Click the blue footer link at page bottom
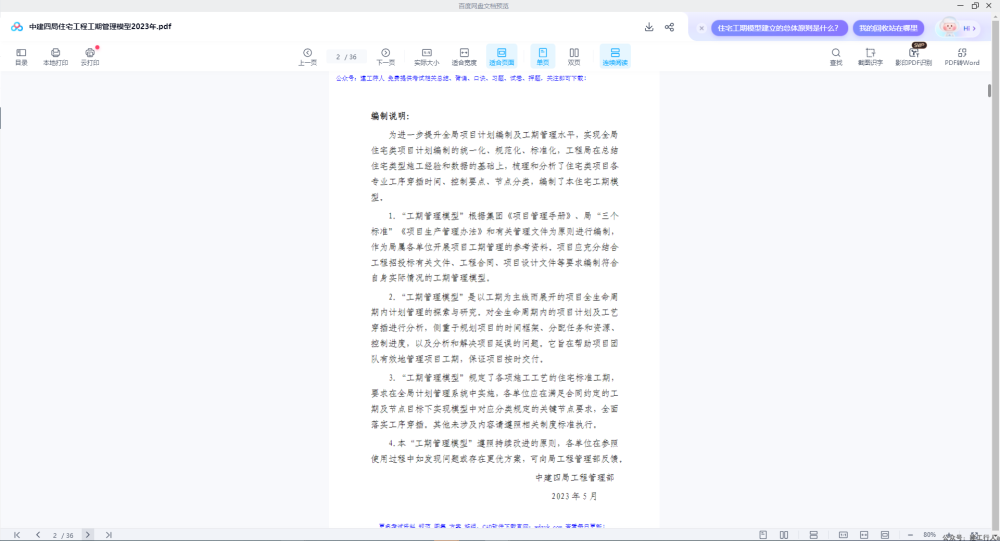This screenshot has width=1000, height=541. [x=492, y=526]
